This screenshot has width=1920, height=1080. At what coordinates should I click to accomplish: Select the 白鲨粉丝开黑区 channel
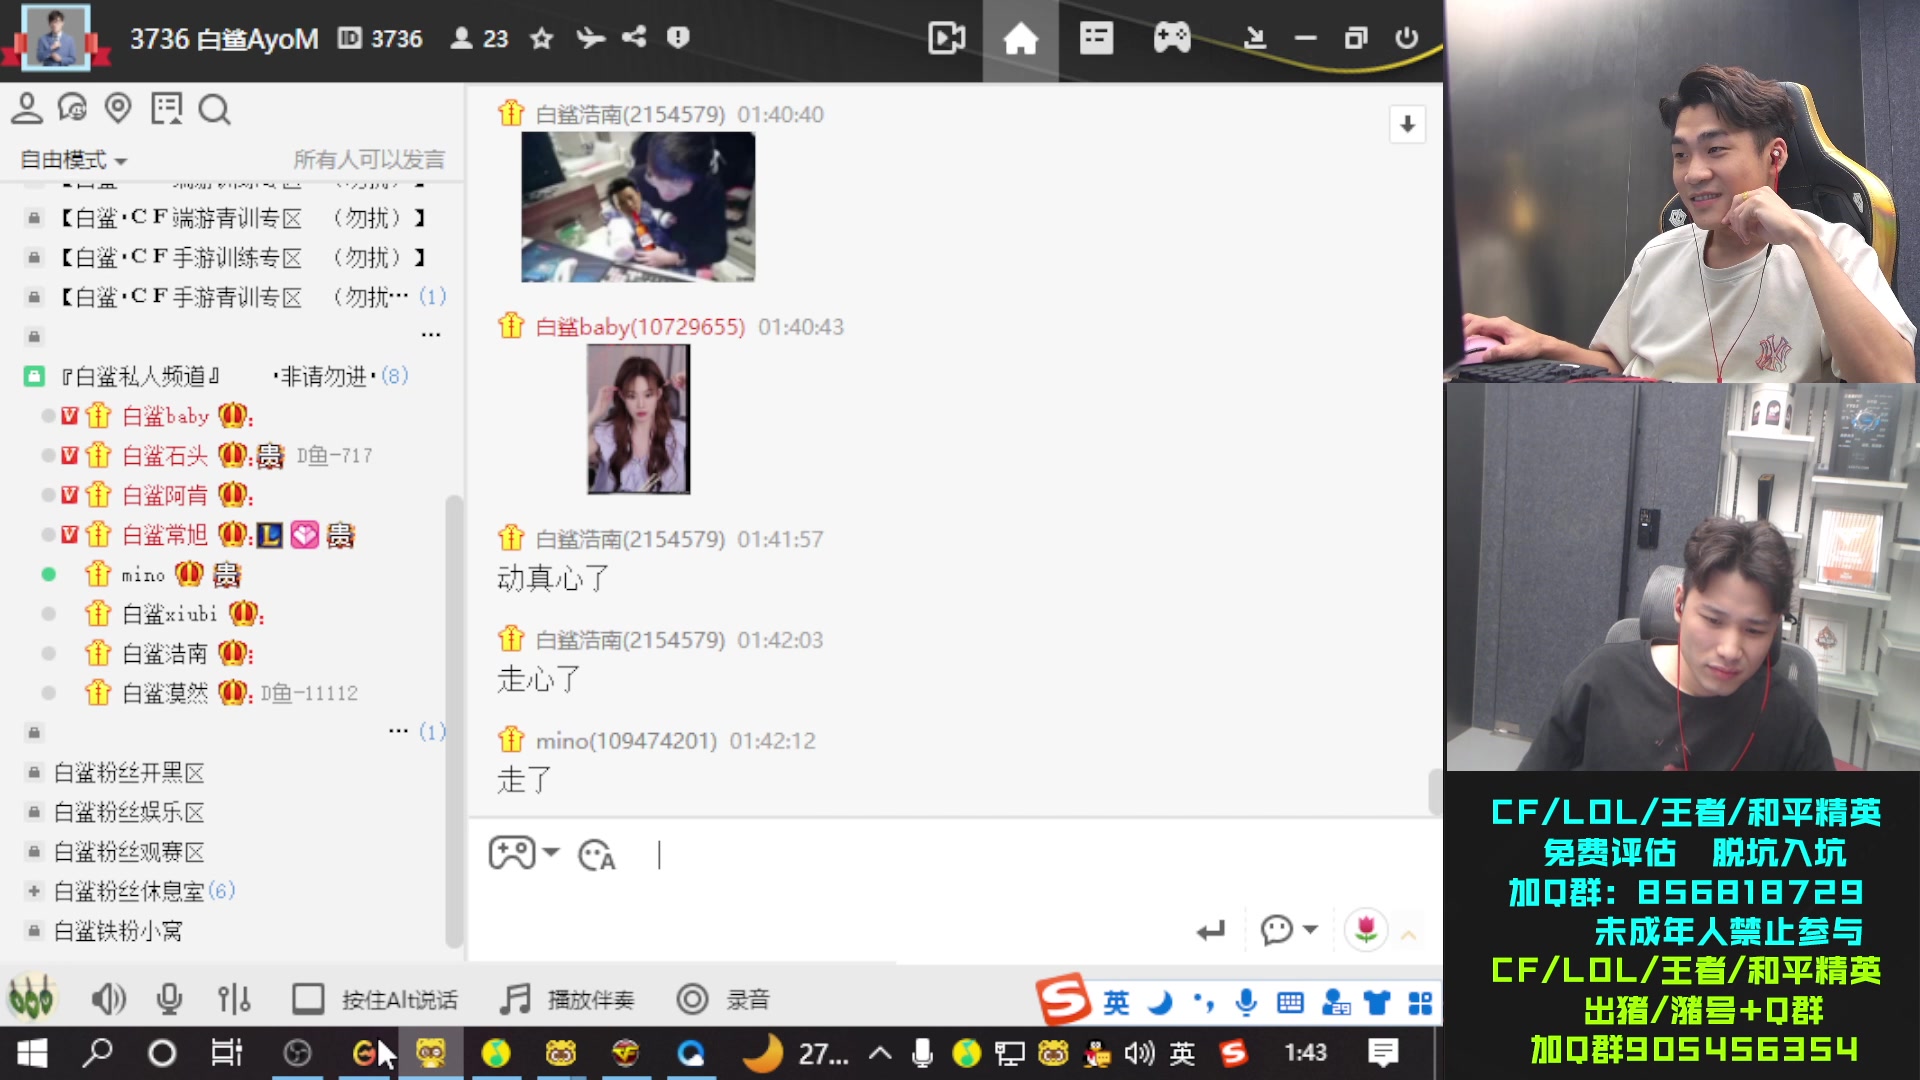tap(129, 773)
